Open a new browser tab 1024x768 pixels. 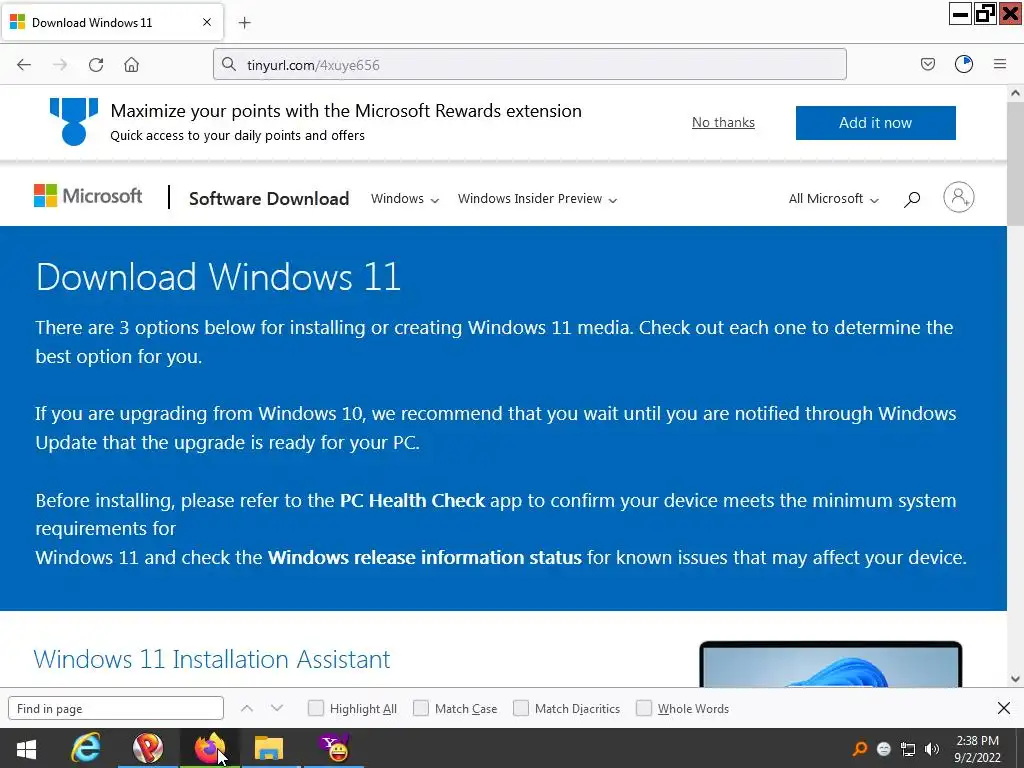click(x=244, y=23)
